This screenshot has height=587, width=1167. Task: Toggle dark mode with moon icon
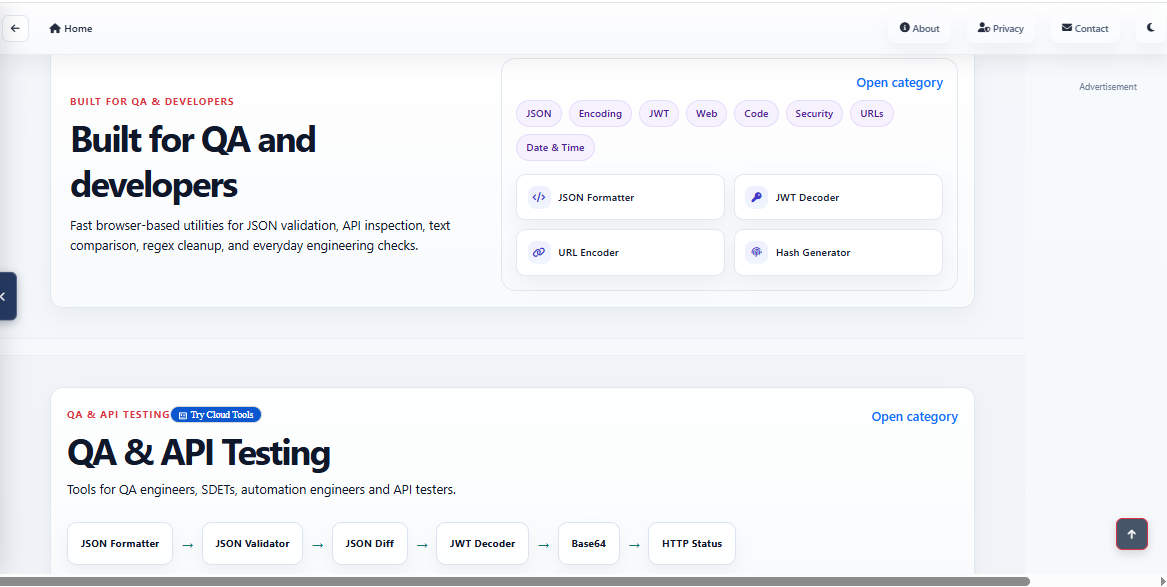[1151, 28]
